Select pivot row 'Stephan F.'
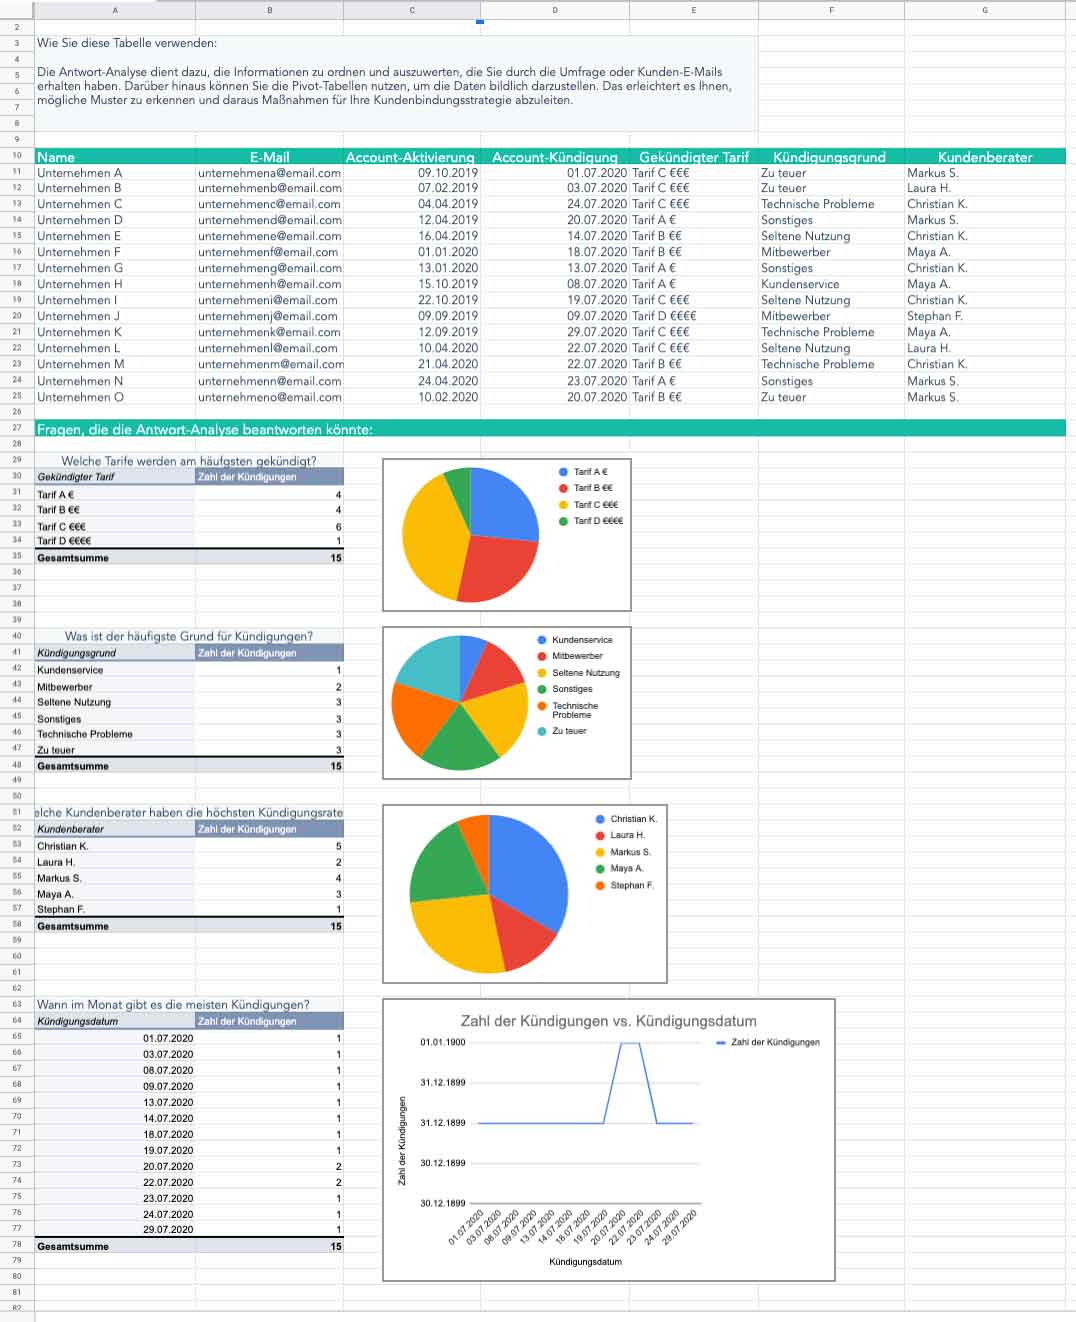Screen dimensions: 1076x1322 pyautogui.click(x=115, y=910)
